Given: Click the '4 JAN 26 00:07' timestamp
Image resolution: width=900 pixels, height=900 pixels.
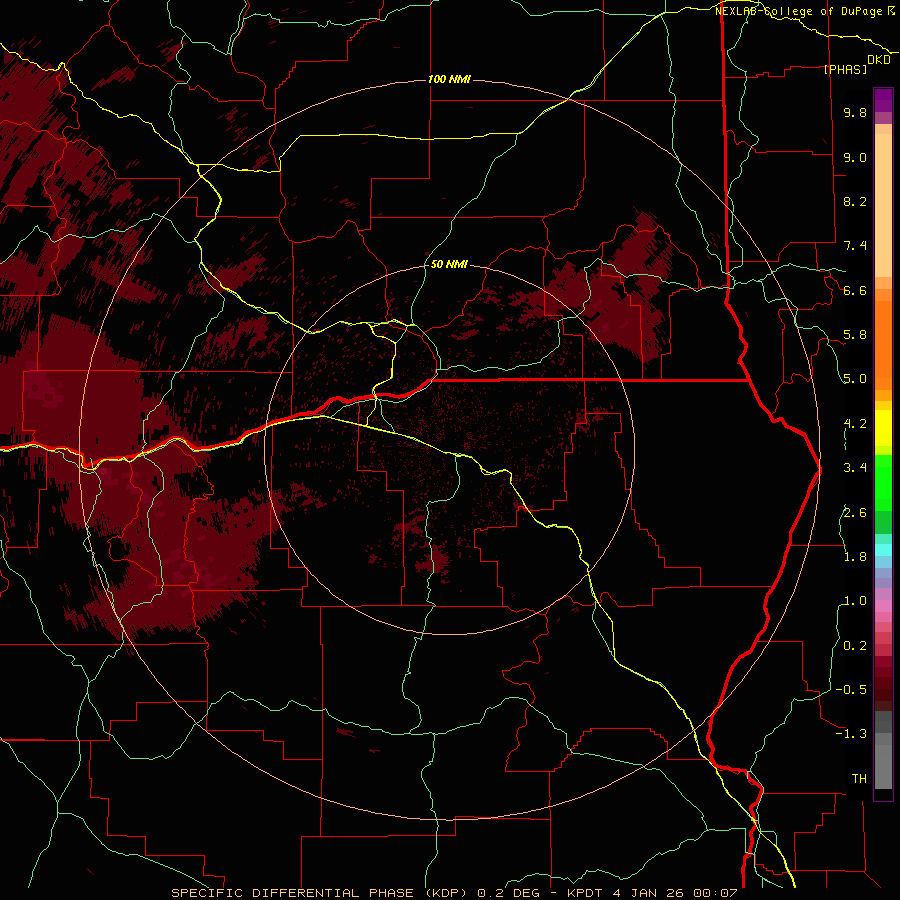Looking at the screenshot, I should point(676,893).
